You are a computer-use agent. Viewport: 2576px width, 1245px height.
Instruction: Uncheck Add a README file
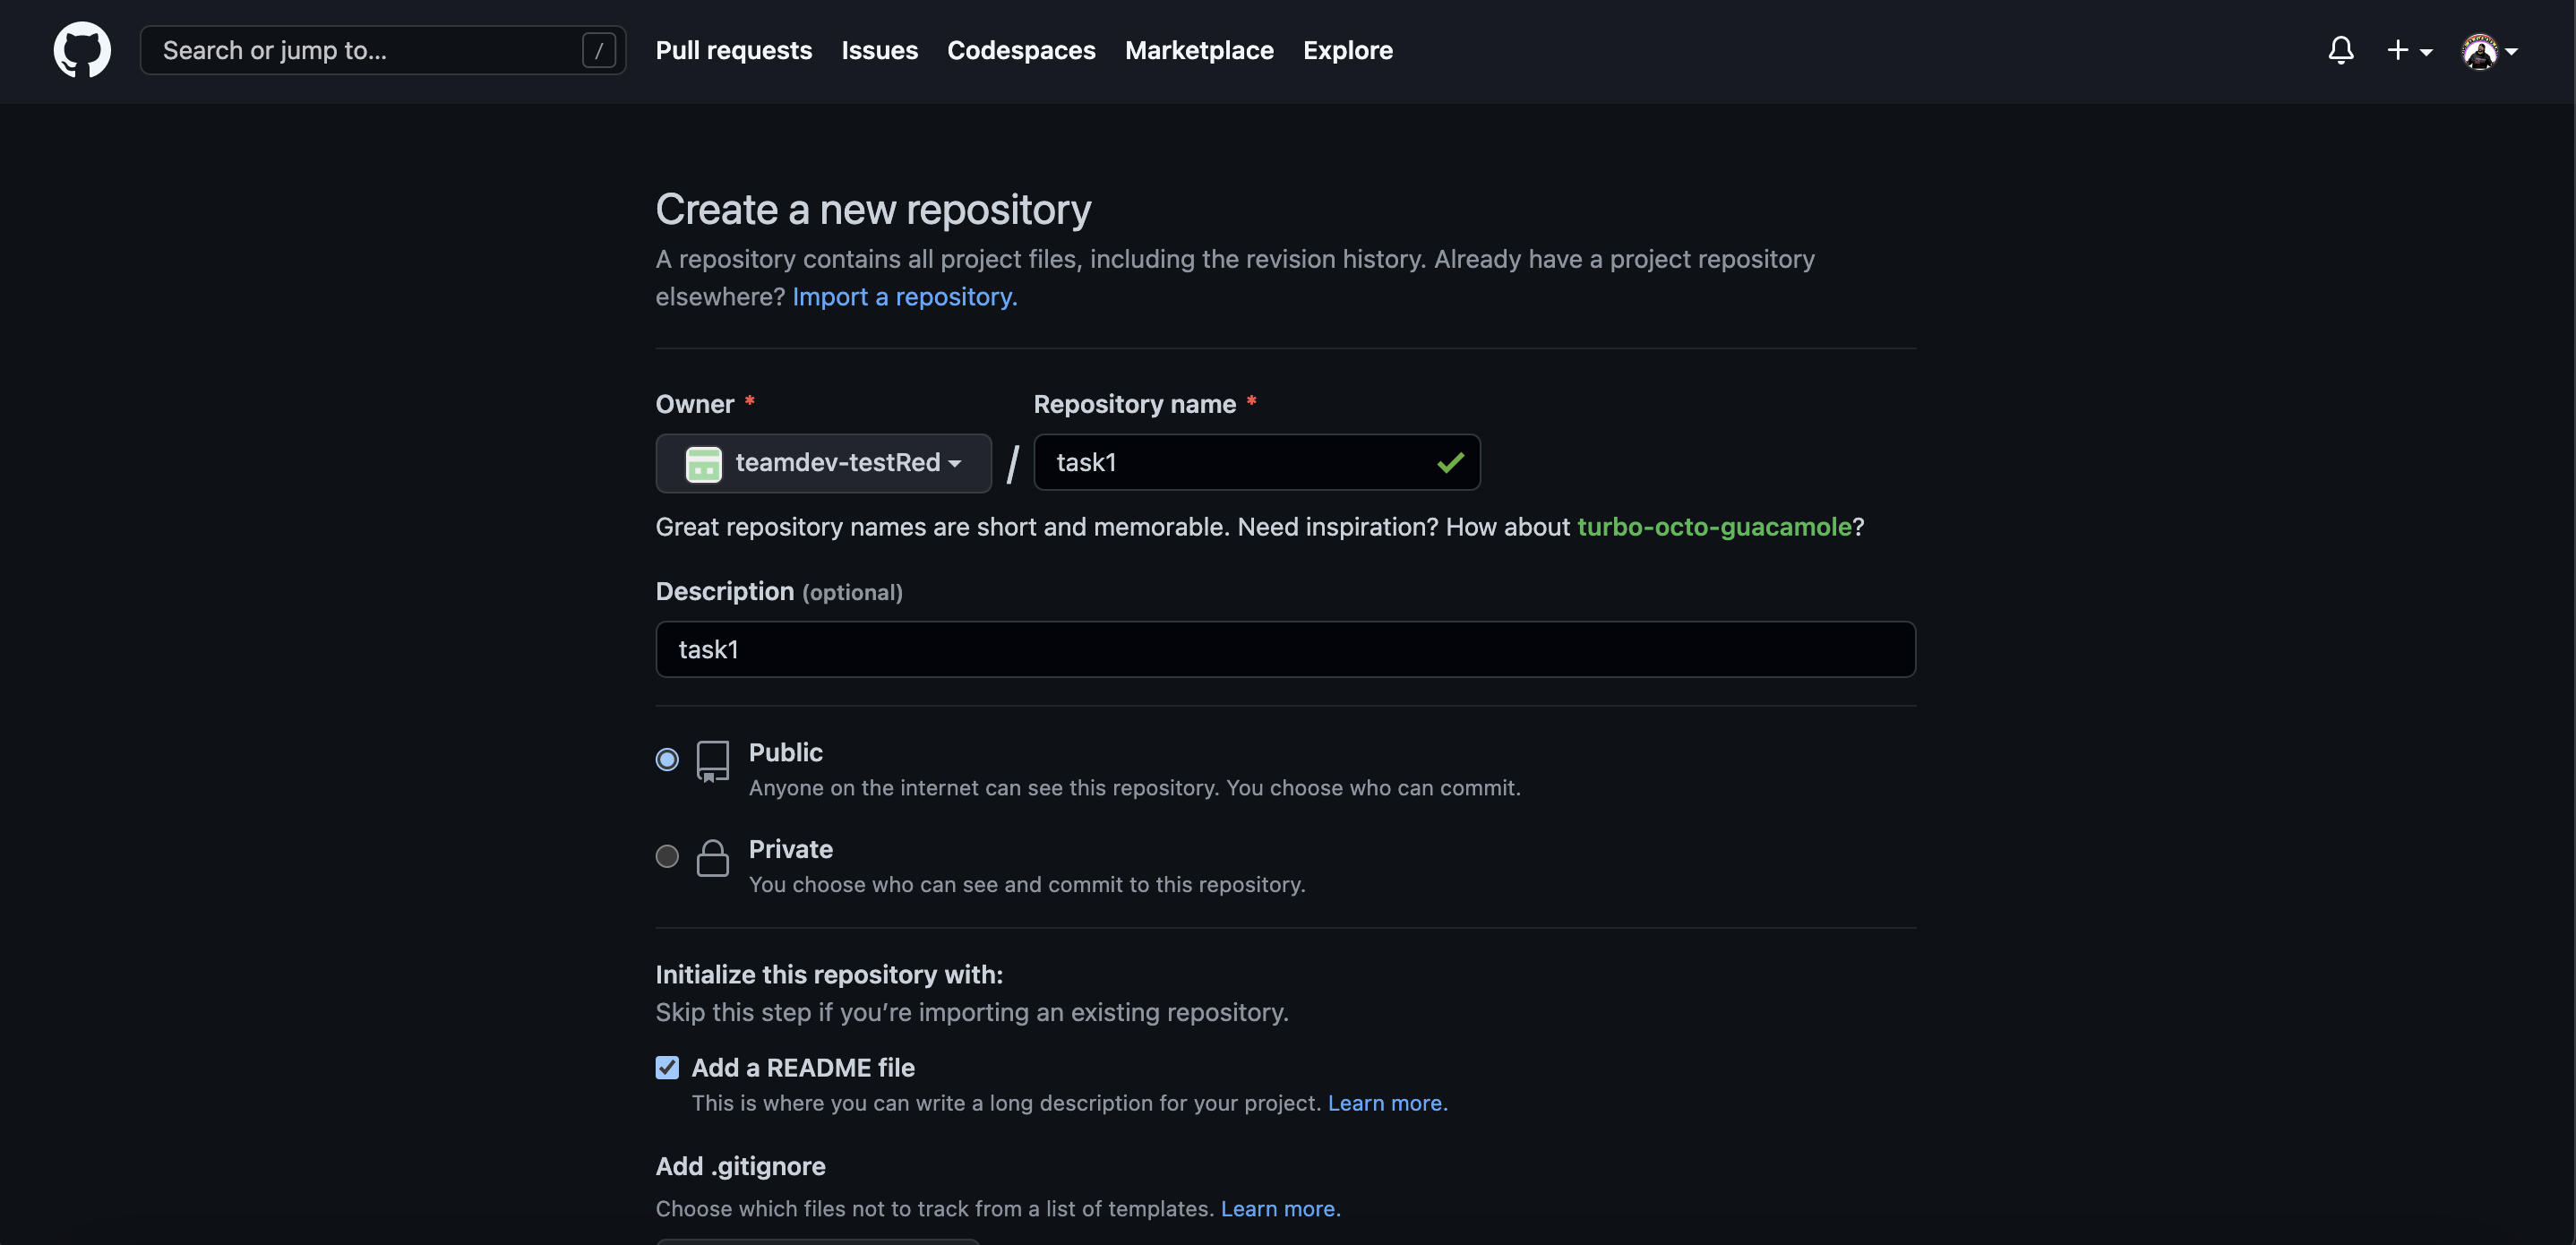(x=666, y=1067)
